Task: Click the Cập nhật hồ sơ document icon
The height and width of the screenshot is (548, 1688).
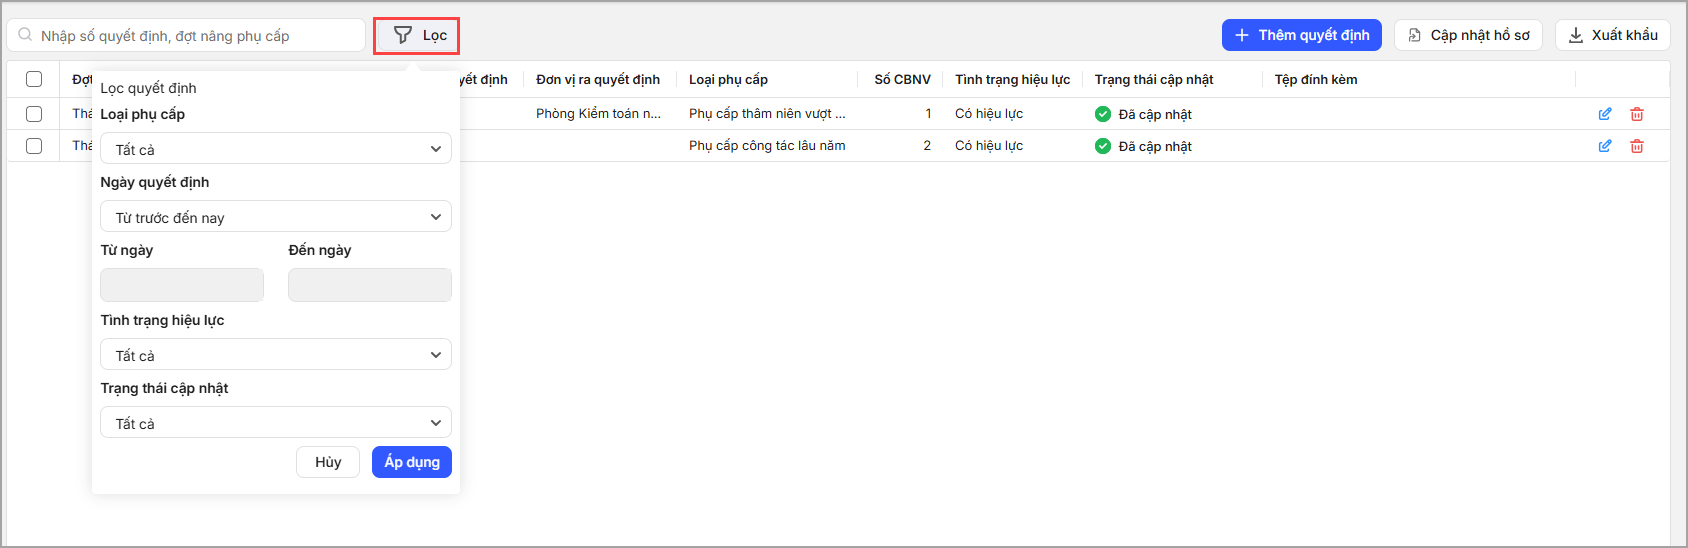Action: pyautogui.click(x=1415, y=35)
